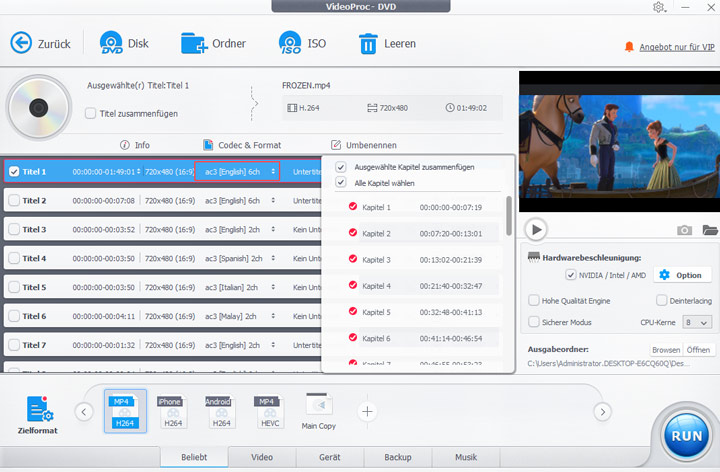The height and width of the screenshot is (472, 720).
Task: Take a snapshot with the camera icon
Action: (685, 230)
